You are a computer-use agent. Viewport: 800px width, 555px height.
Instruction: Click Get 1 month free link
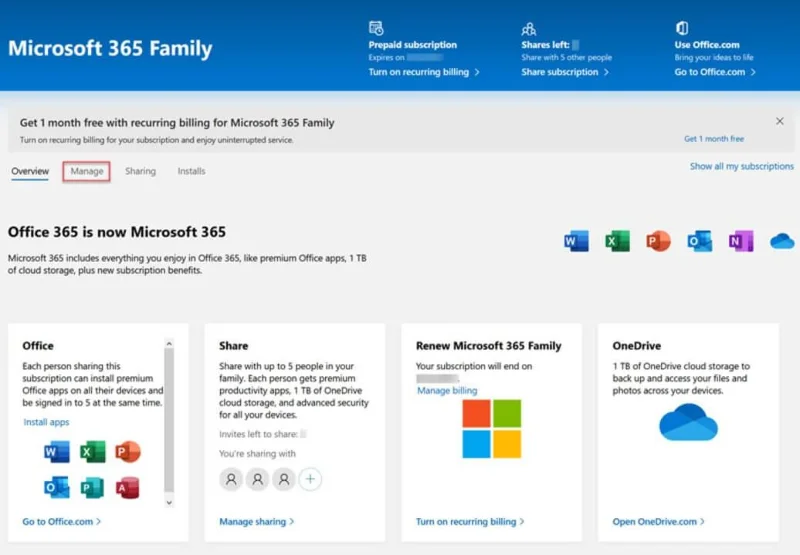point(714,139)
